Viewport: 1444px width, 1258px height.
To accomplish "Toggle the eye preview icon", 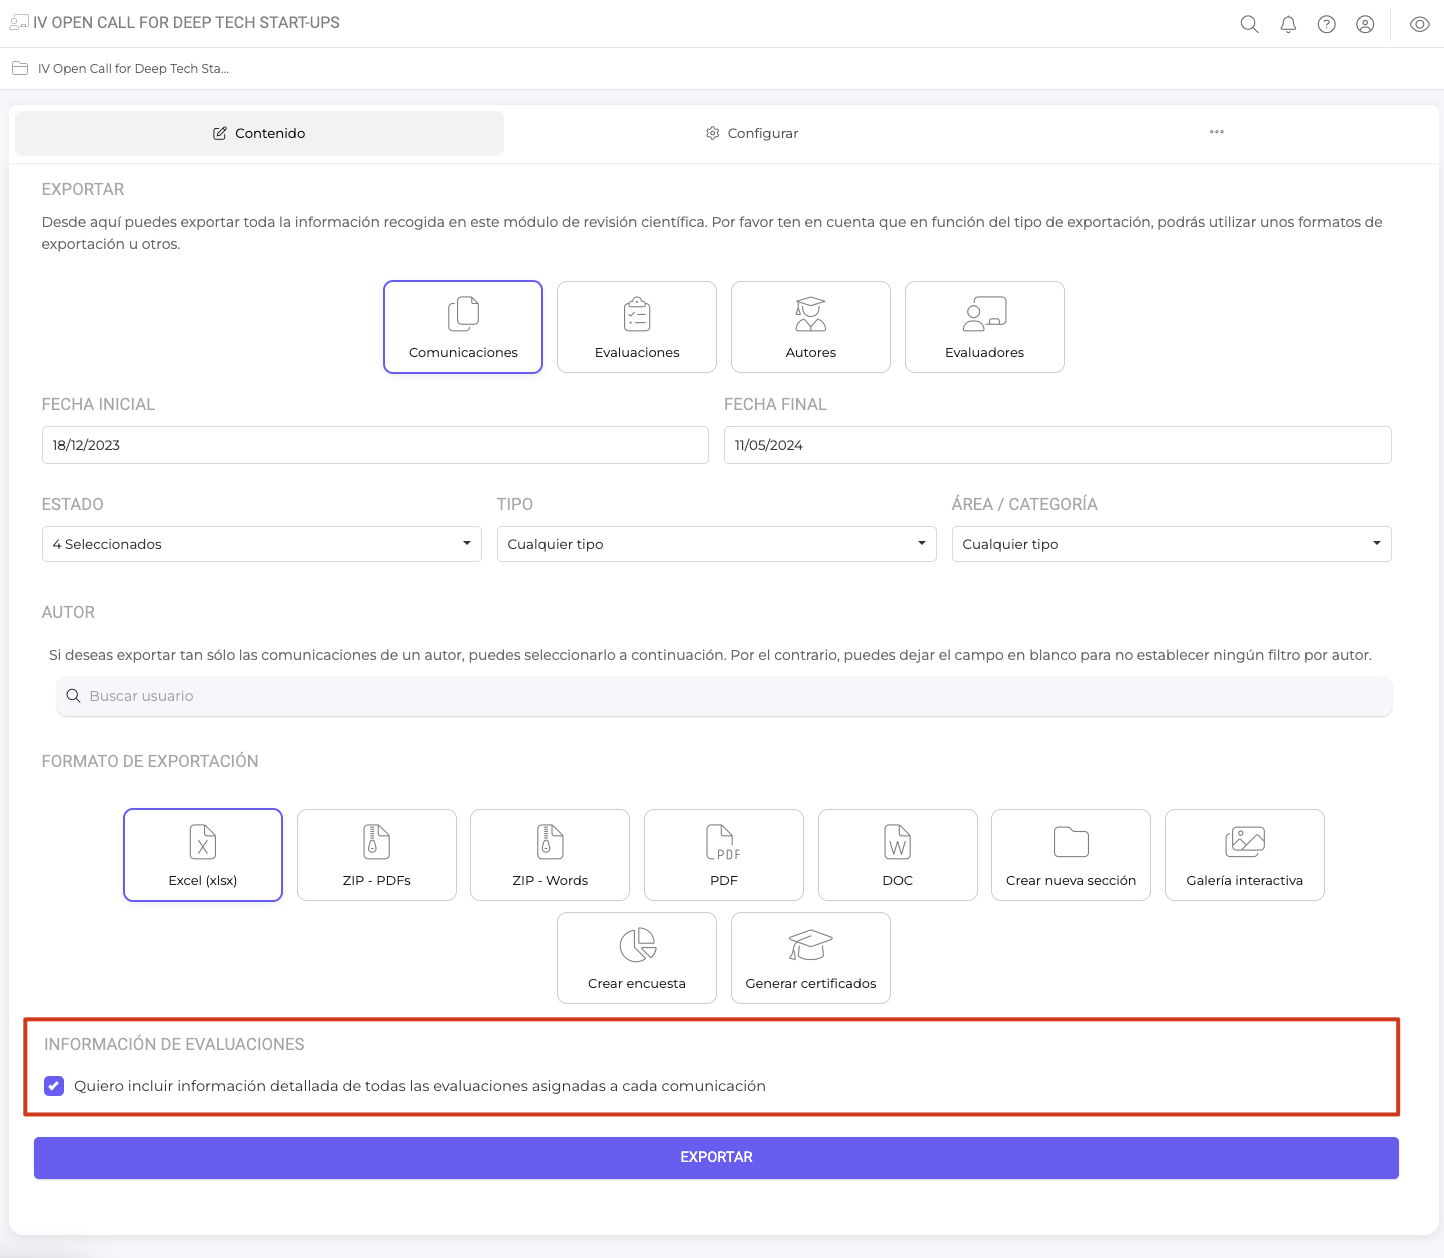I will (1419, 24).
